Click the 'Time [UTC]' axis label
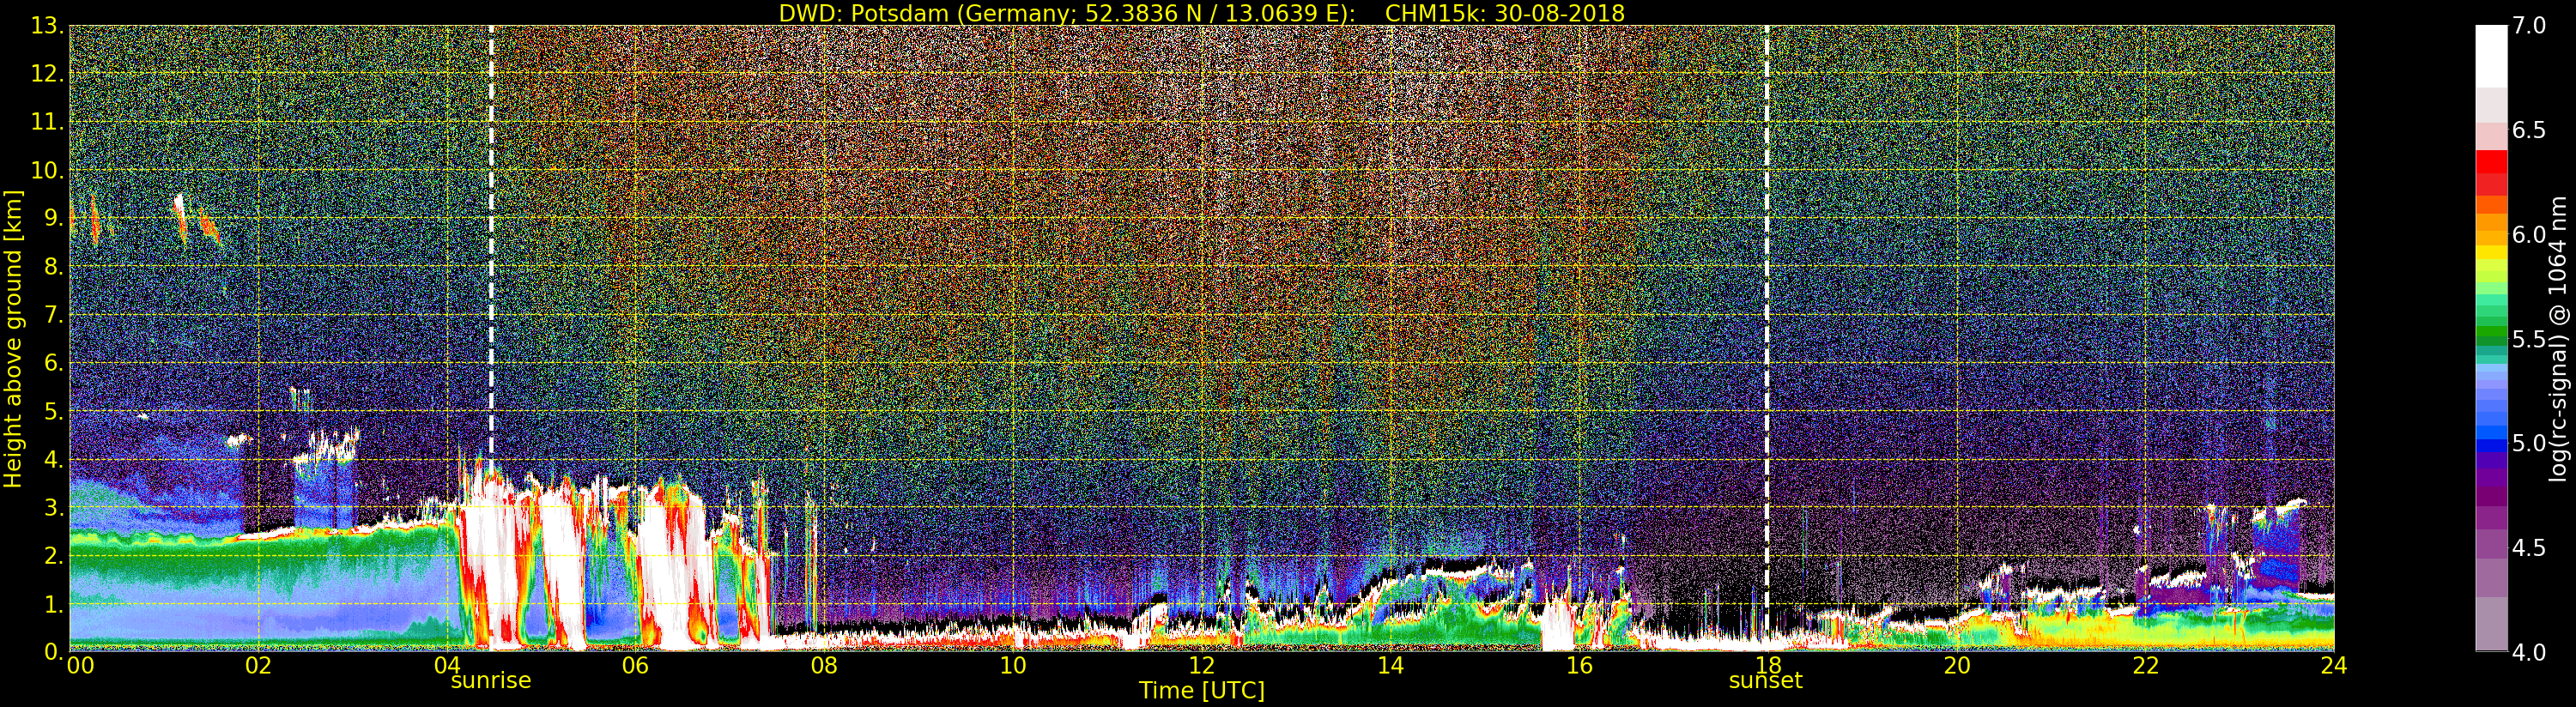Screen dimensions: 2576x707 (1202, 690)
